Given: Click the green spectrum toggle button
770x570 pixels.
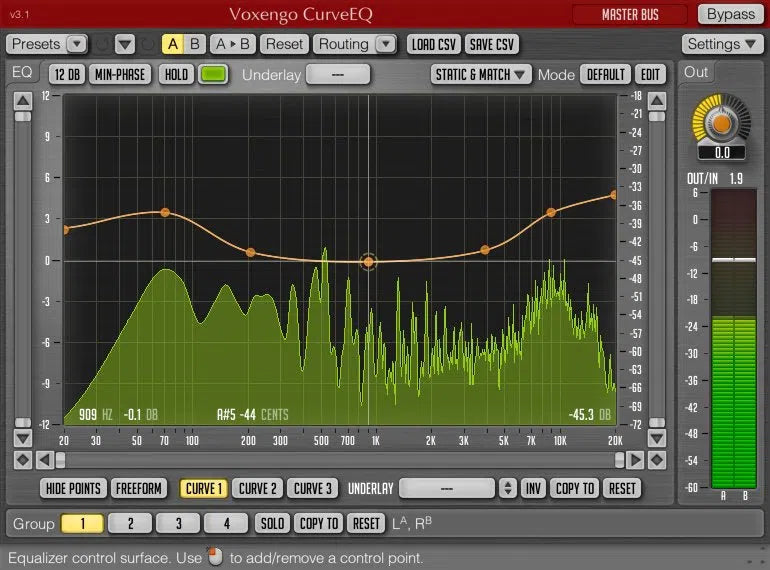Looking at the screenshot, I should click(x=213, y=75).
